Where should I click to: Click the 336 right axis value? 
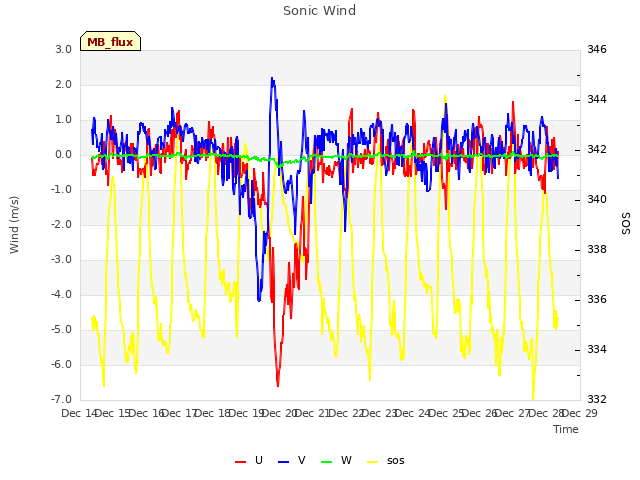tap(597, 300)
